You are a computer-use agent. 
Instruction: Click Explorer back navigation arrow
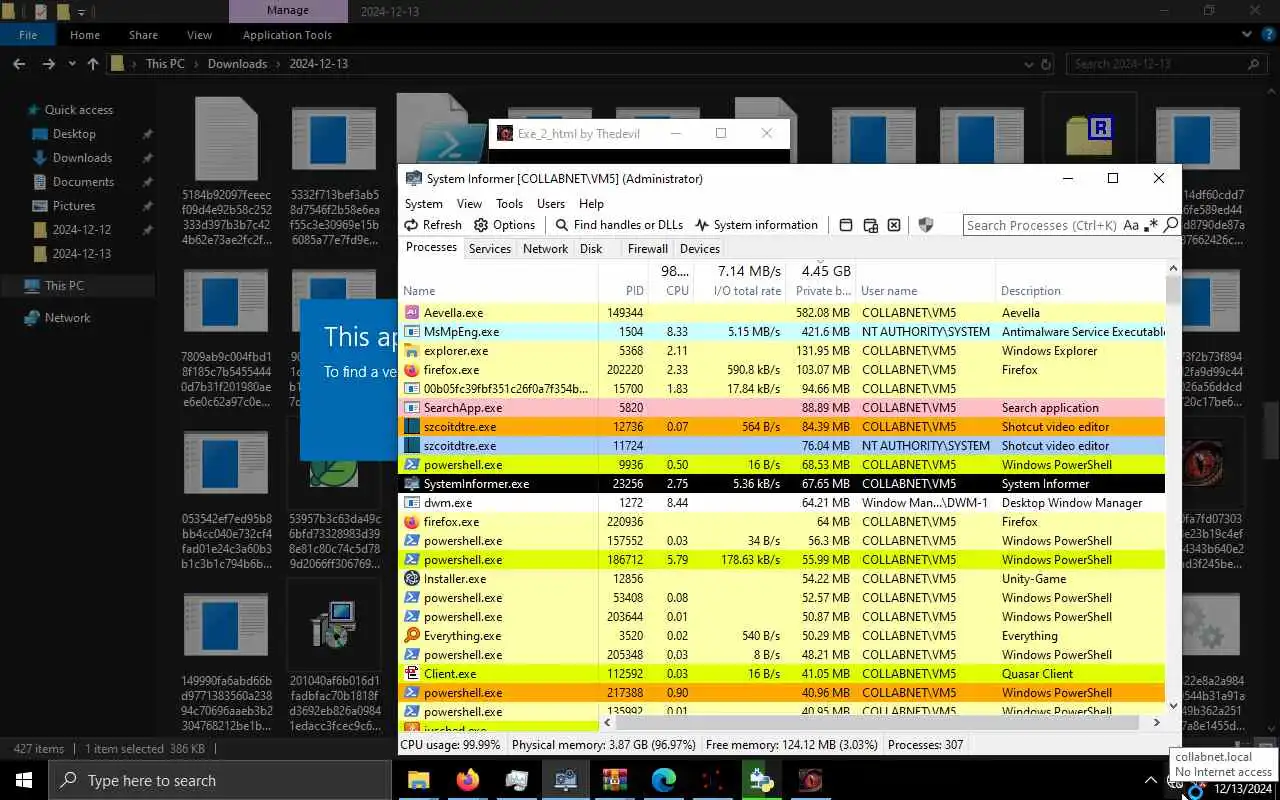[19, 64]
